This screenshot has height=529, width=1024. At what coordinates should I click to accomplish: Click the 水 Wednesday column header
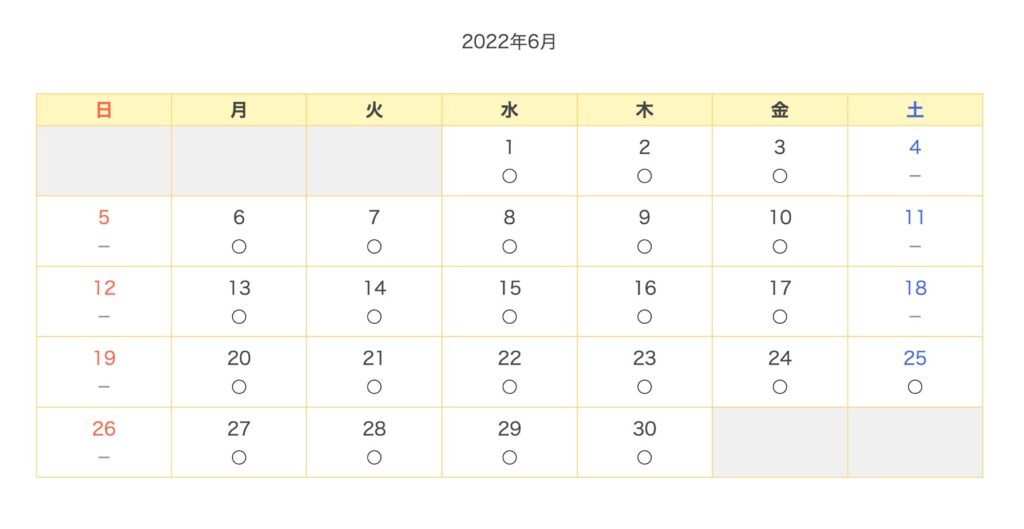pyautogui.click(x=509, y=110)
